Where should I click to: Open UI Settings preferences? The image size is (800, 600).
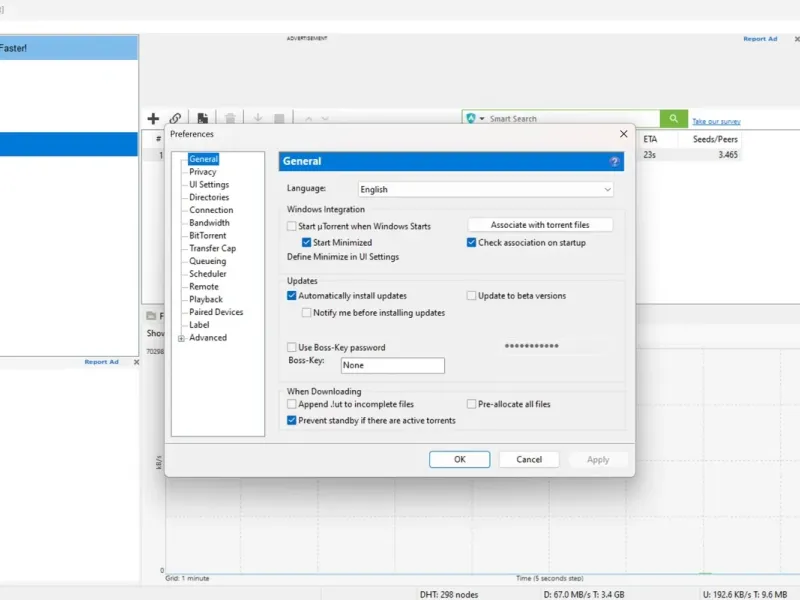pos(209,185)
